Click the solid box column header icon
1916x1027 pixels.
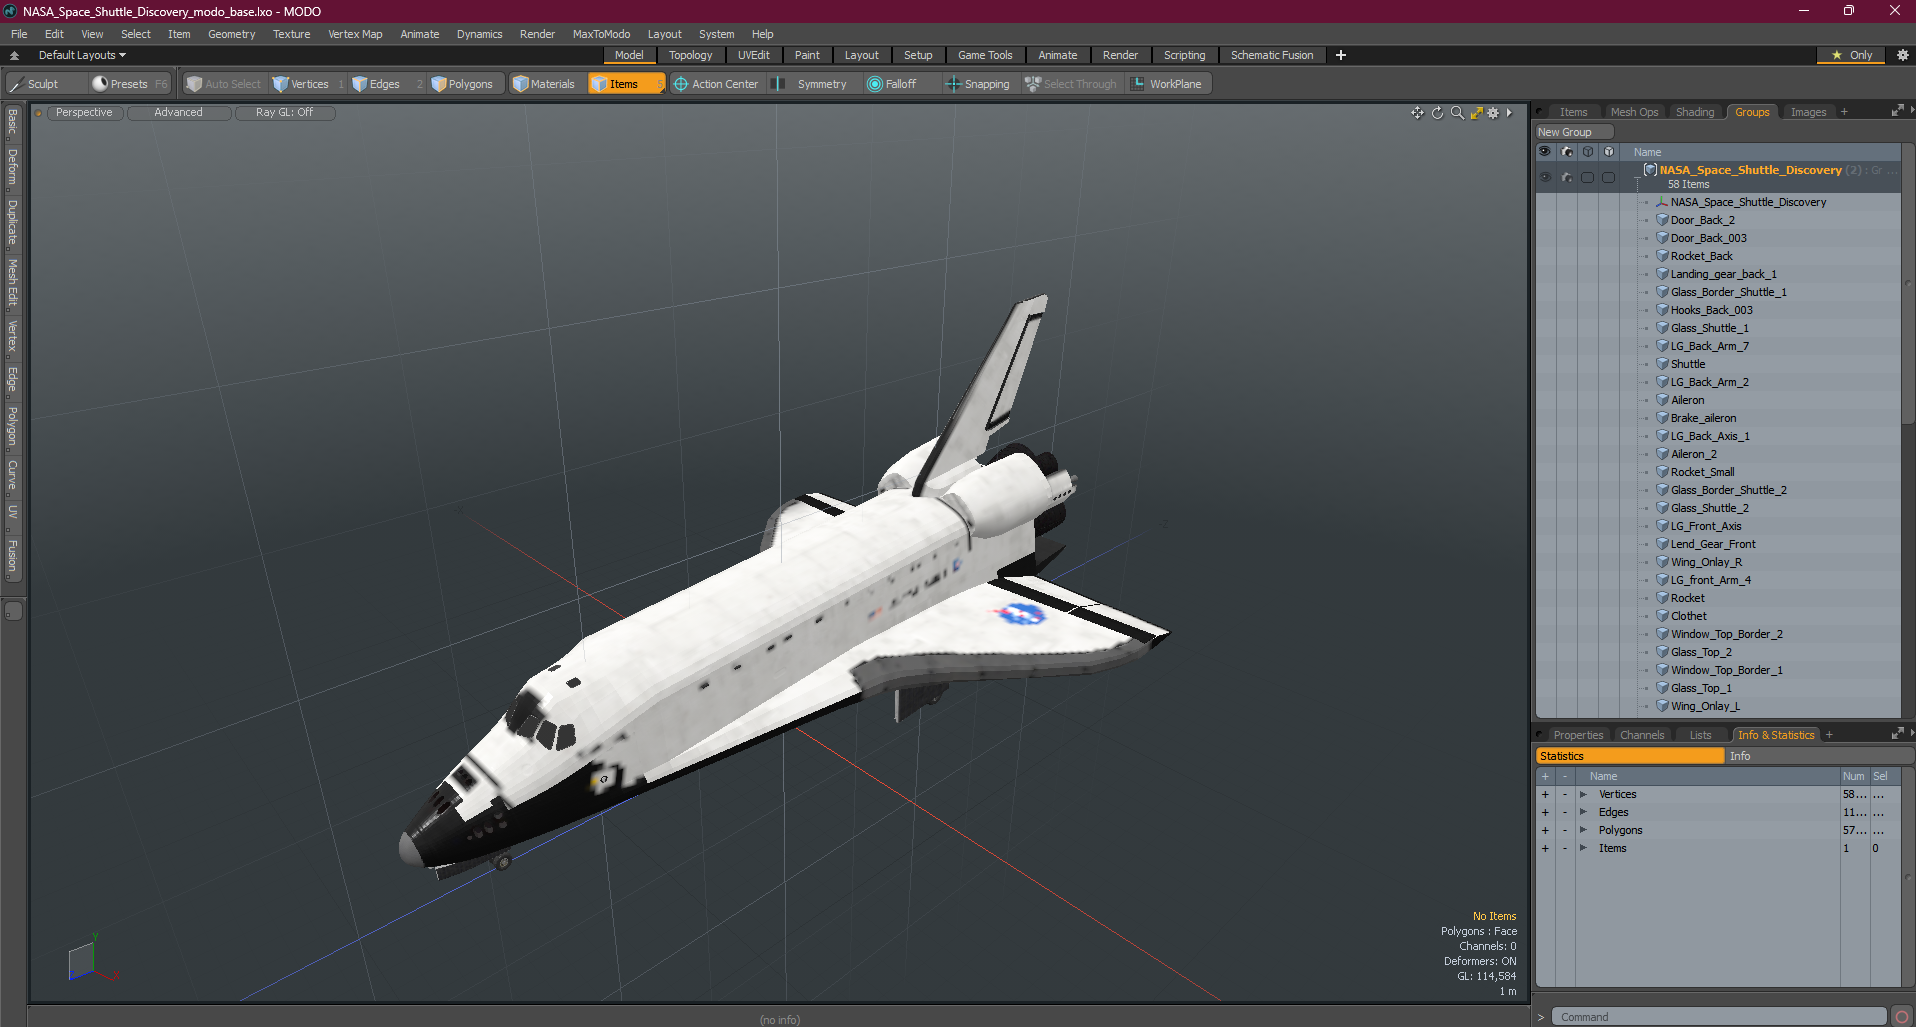(x=1609, y=152)
